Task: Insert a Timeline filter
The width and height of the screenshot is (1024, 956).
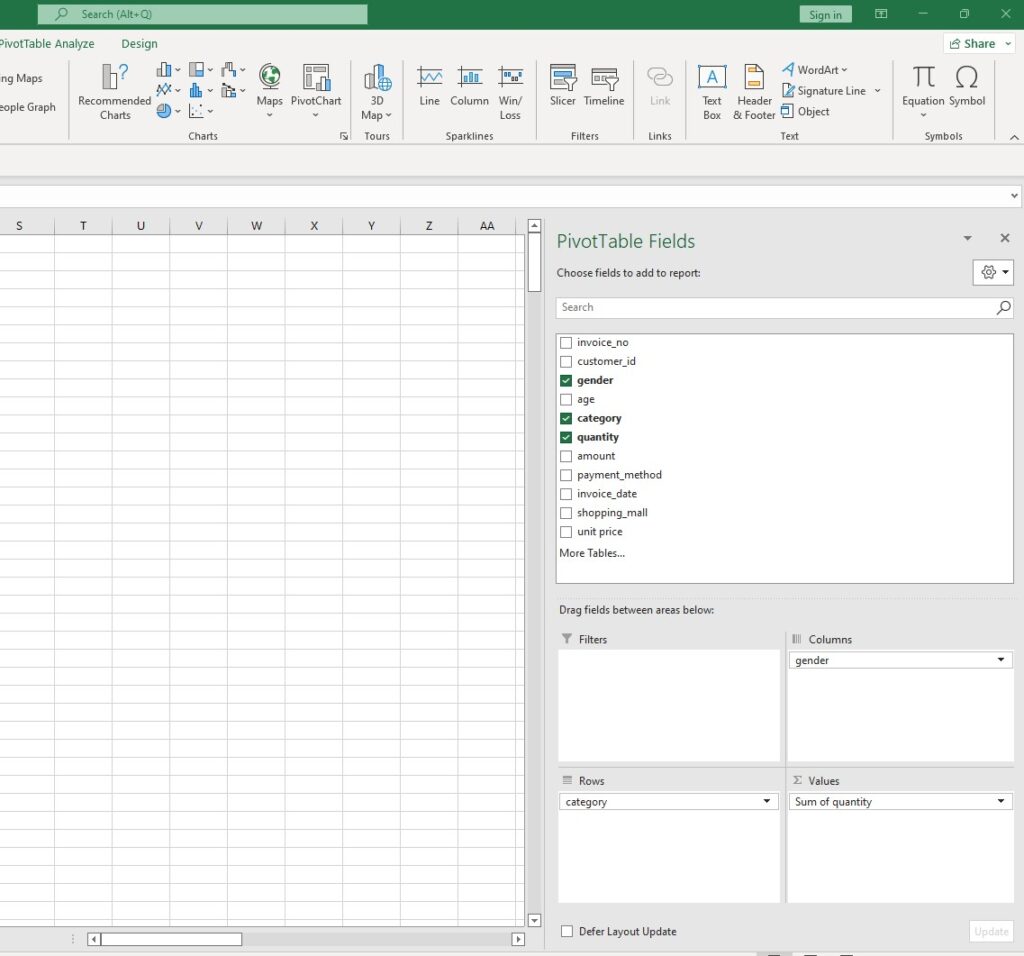Action: click(x=604, y=90)
